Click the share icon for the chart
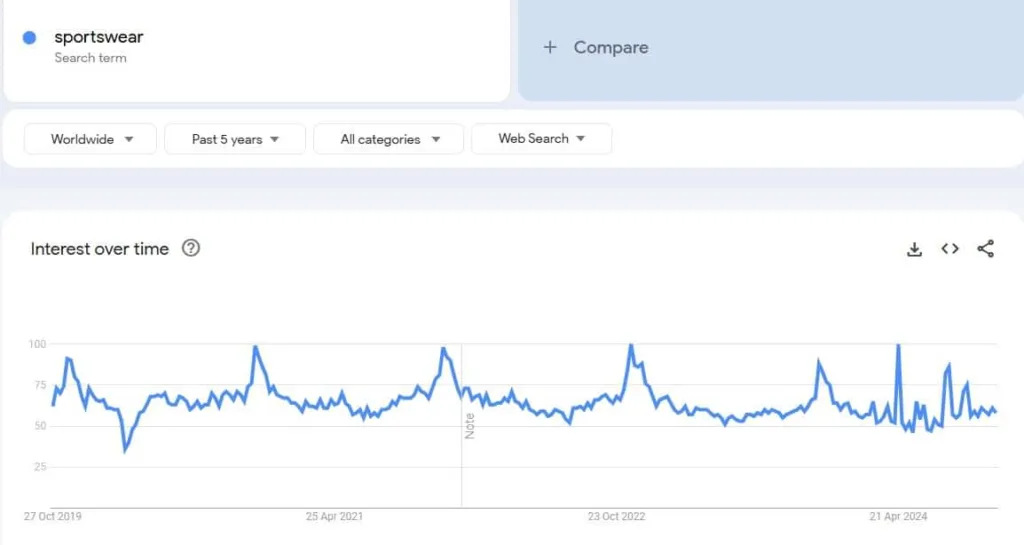 [x=985, y=249]
